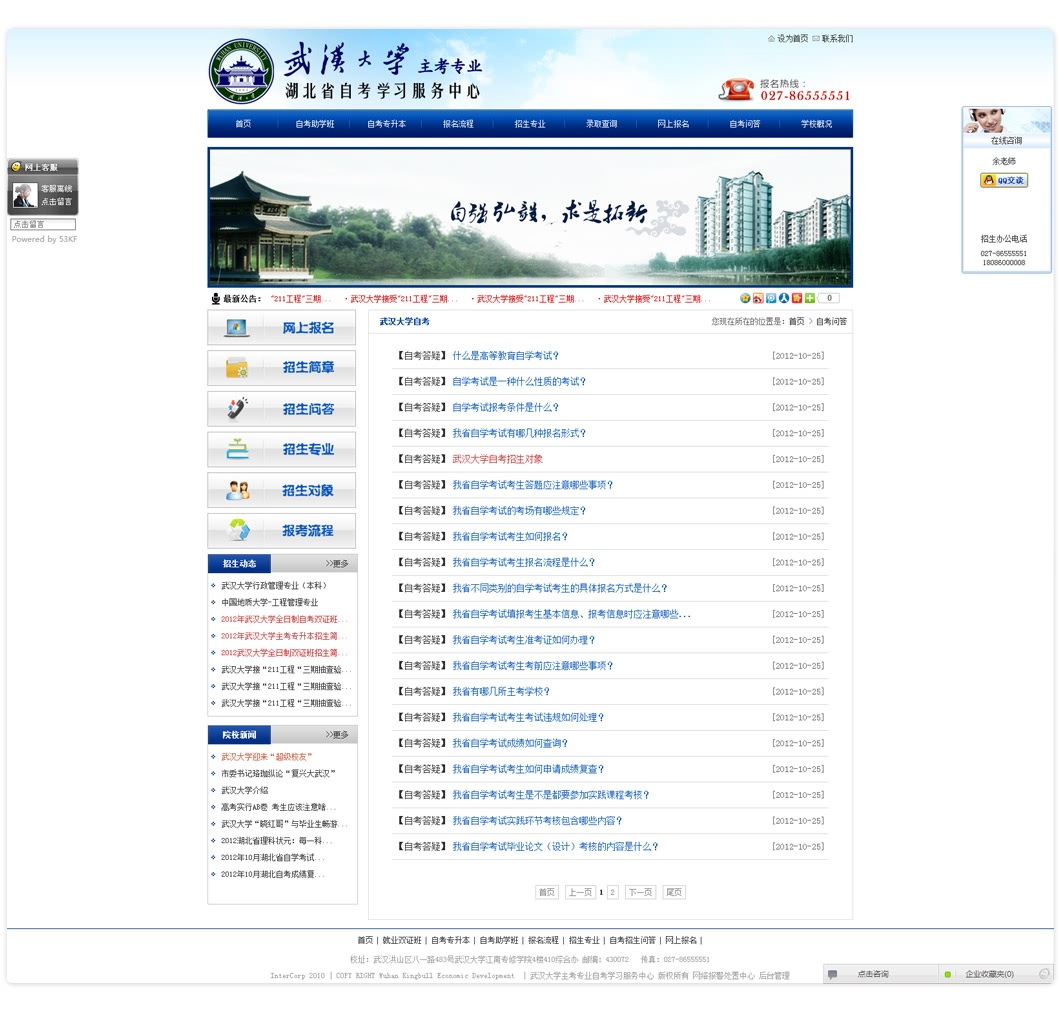This screenshot has height=1012, width=1060.
Task: Open 武汉大学行政管理专业（本科） news item
Action: 274,585
